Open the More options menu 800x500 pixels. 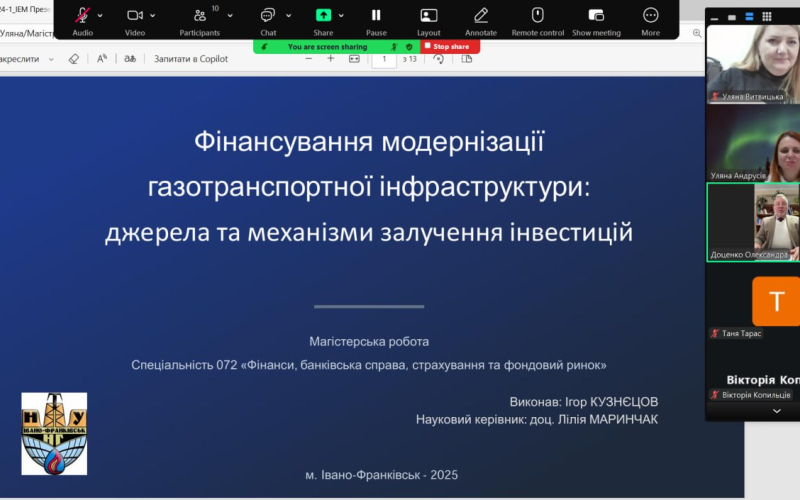651,16
